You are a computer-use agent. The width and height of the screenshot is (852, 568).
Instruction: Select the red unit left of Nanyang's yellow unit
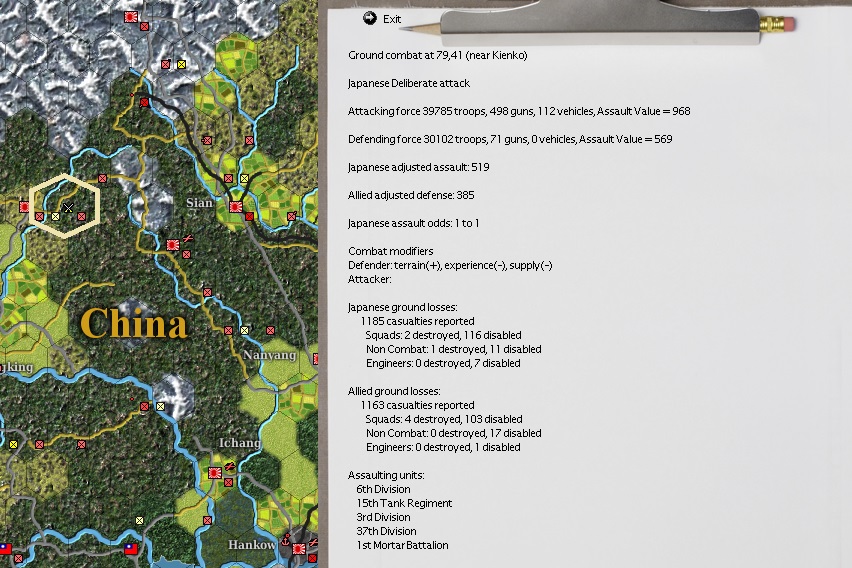pyautogui.click(x=228, y=330)
